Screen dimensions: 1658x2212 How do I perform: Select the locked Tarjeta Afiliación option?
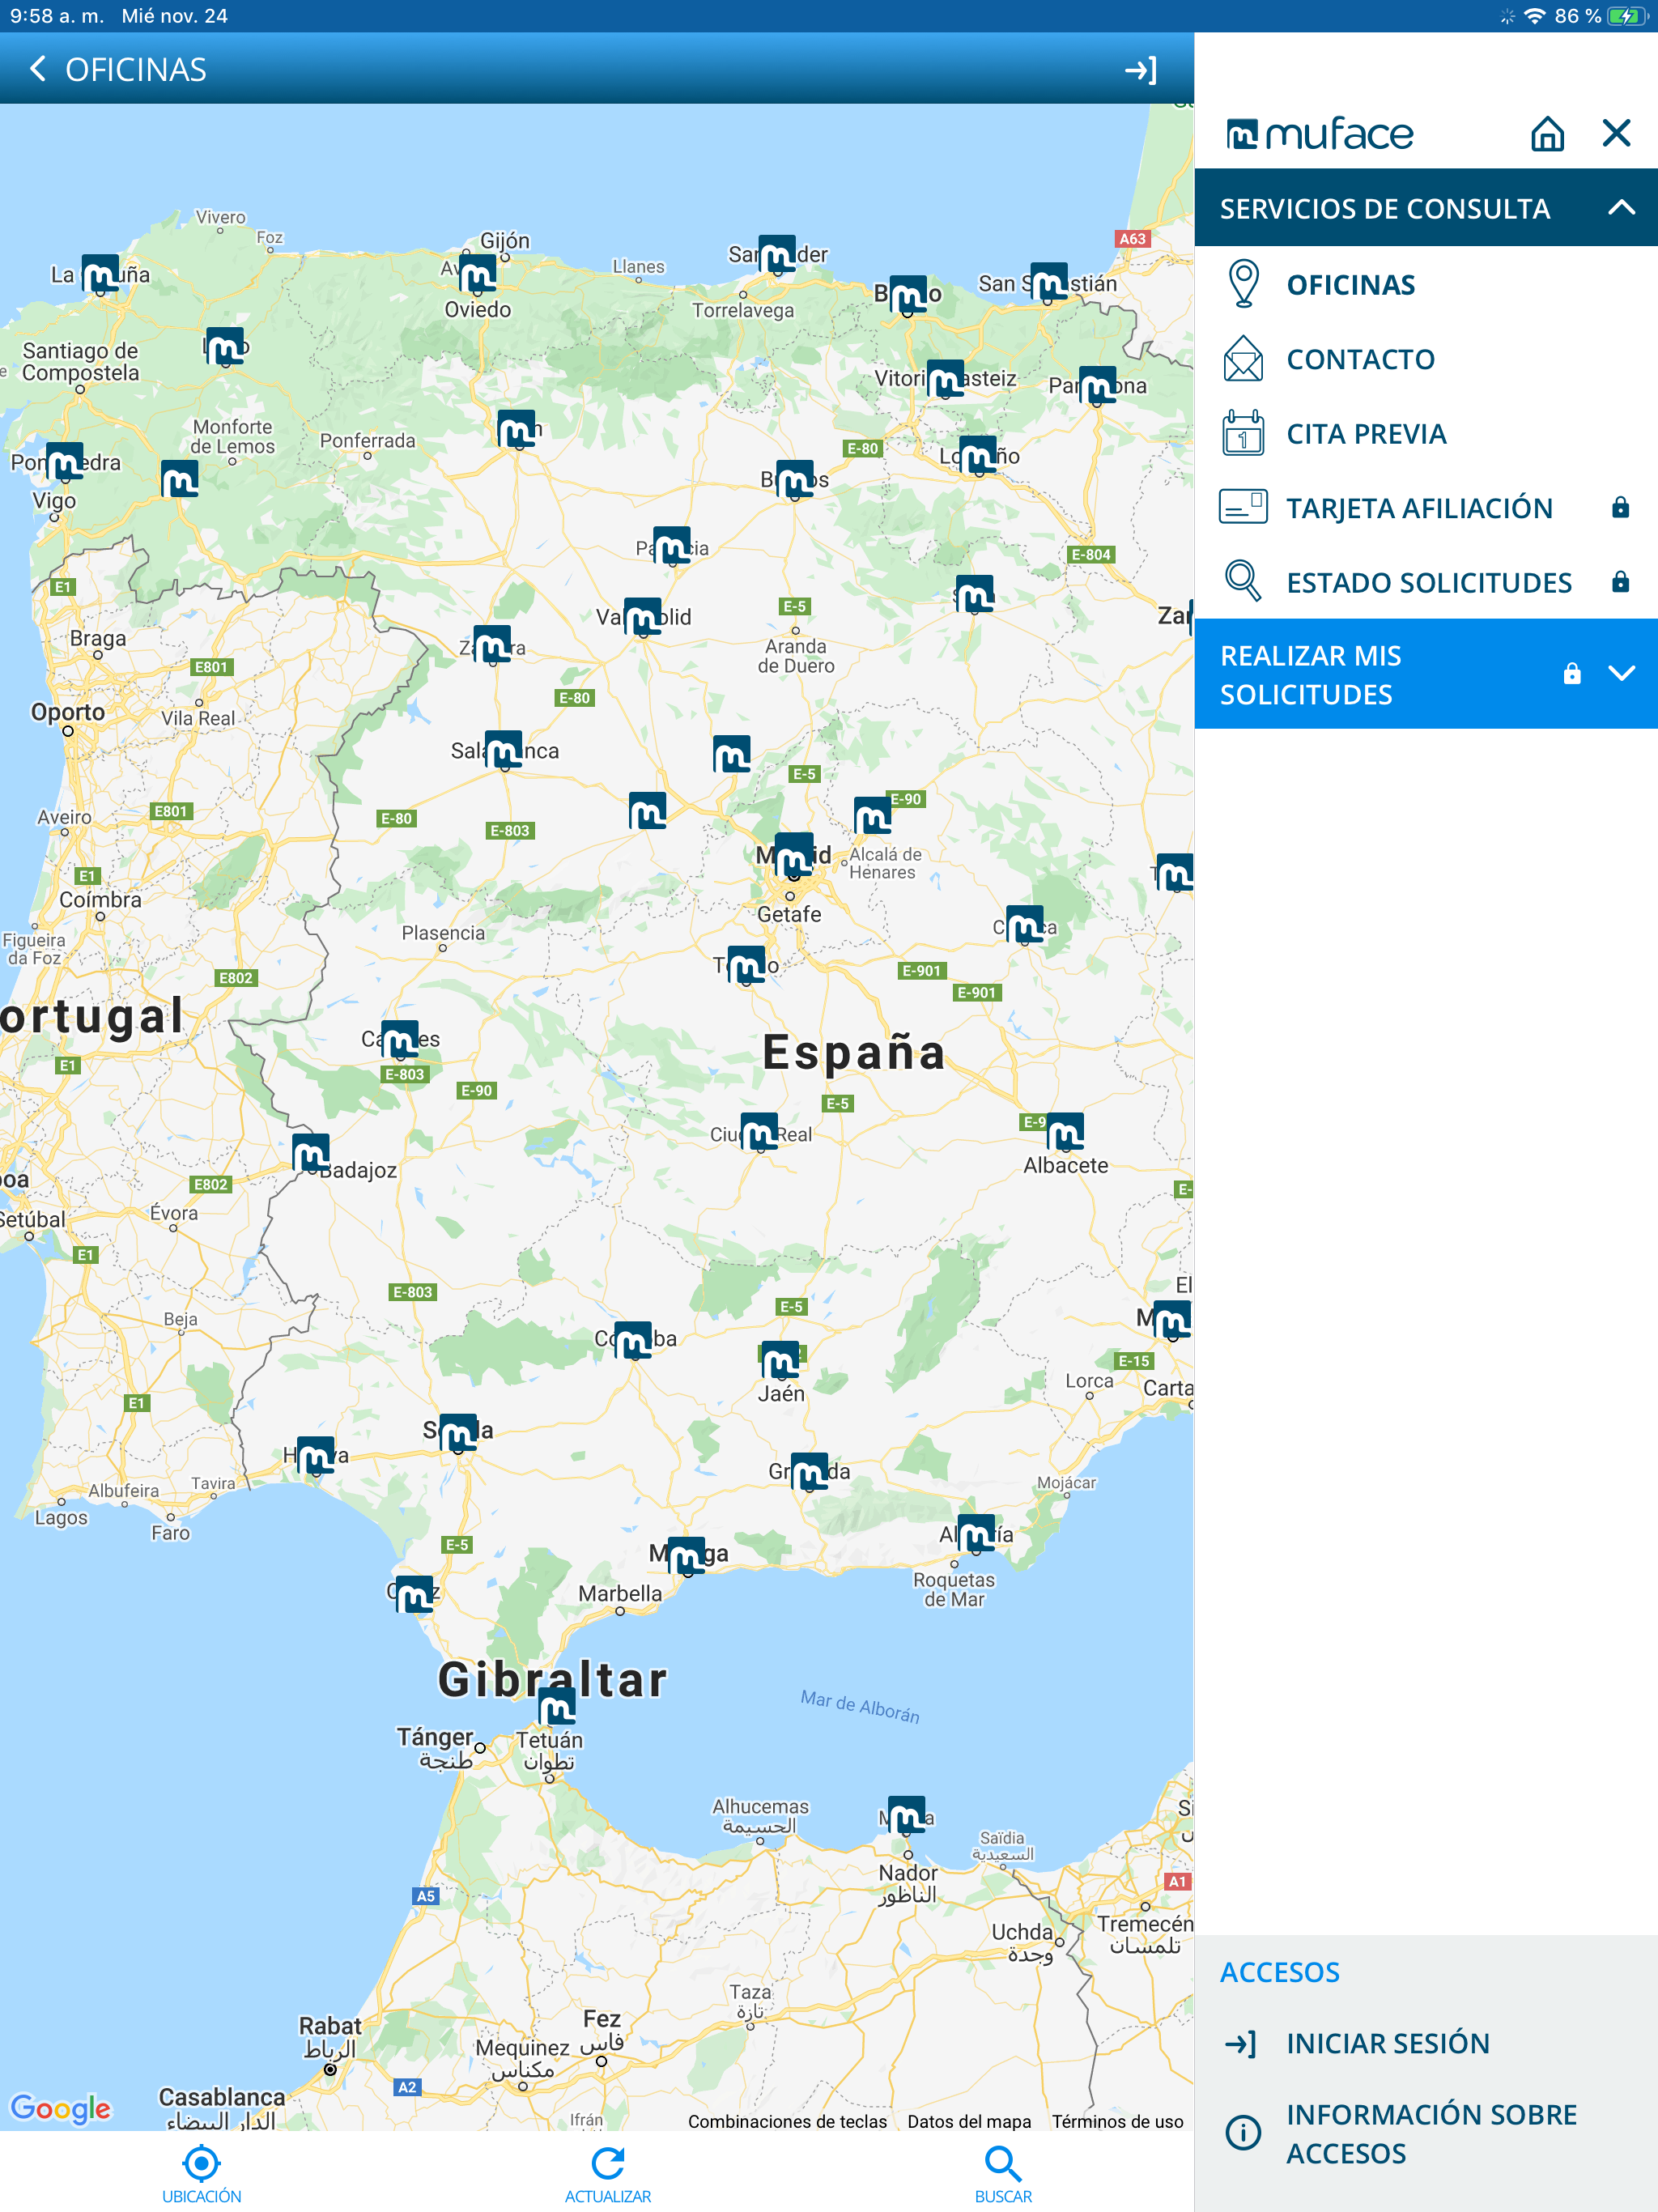pos(1418,509)
